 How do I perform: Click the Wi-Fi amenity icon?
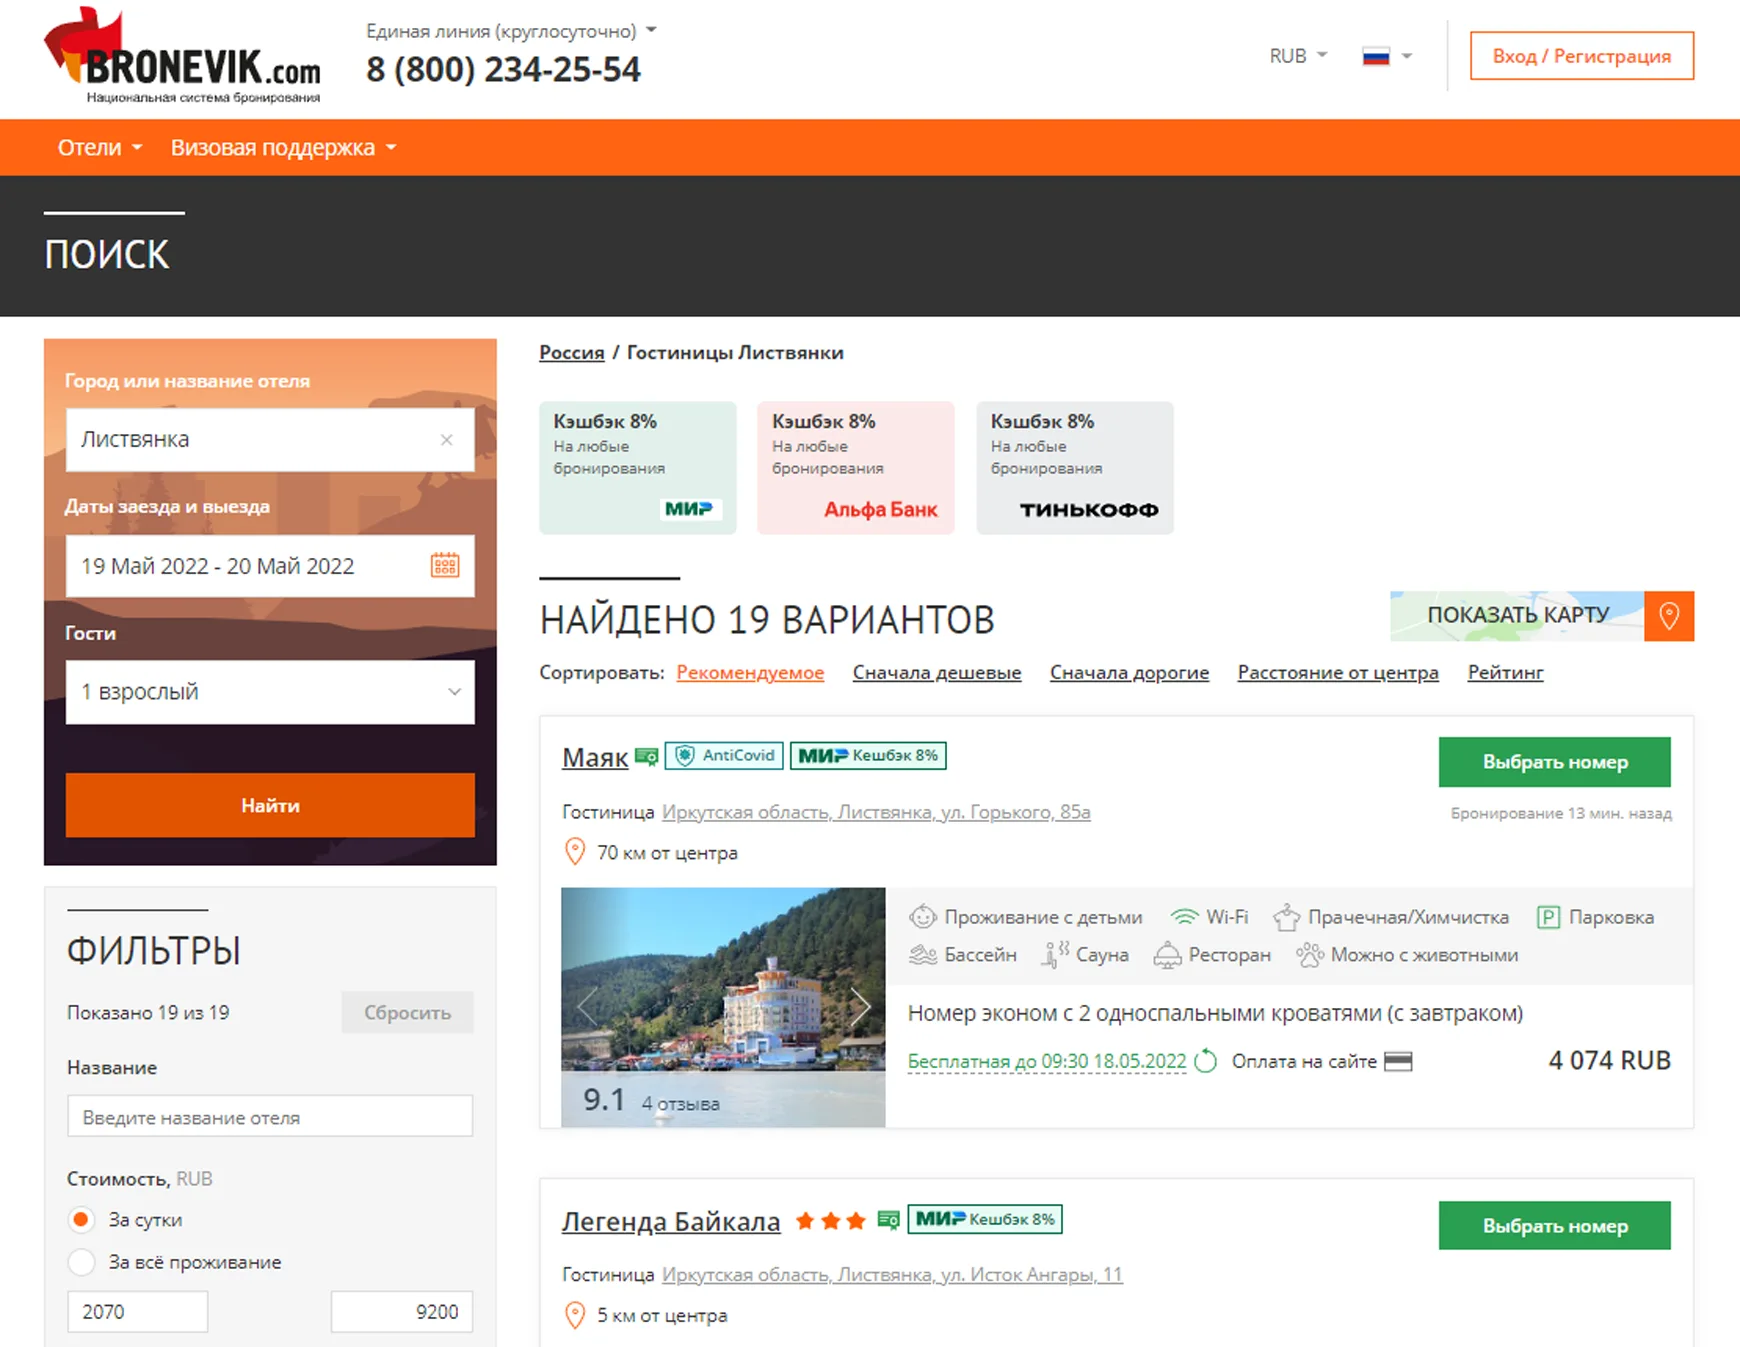pos(1184,917)
